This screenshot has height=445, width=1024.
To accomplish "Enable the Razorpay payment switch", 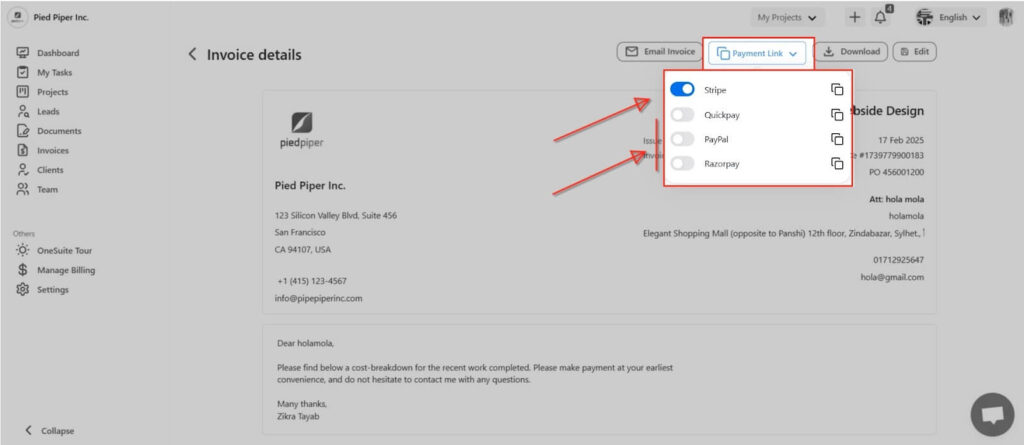I will pyautogui.click(x=682, y=163).
